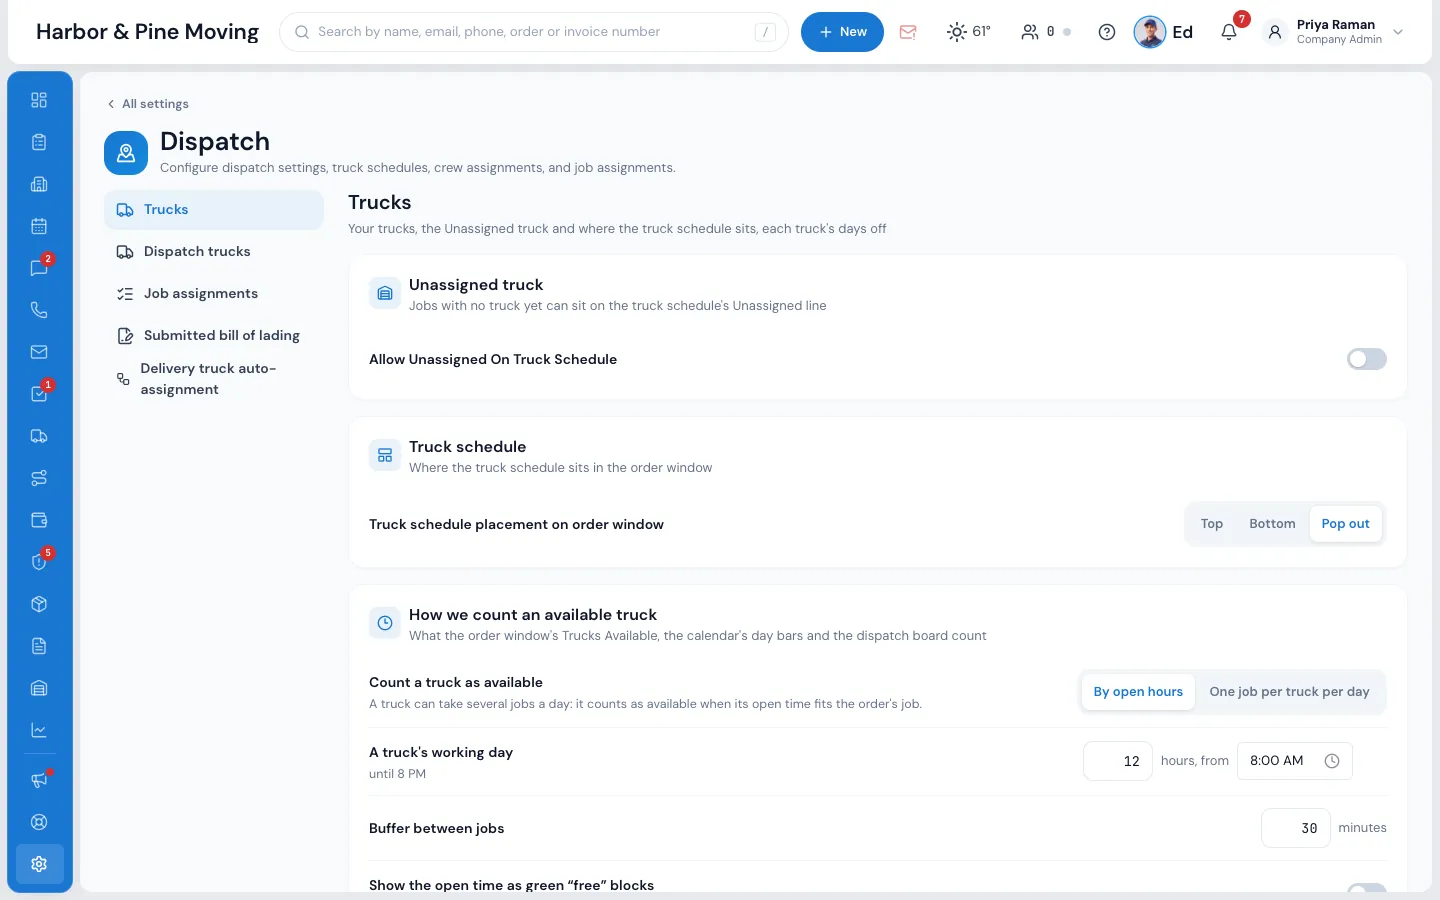The height and width of the screenshot is (900, 1440).
Task: Open the Trucks settings tab
Action: 214,210
